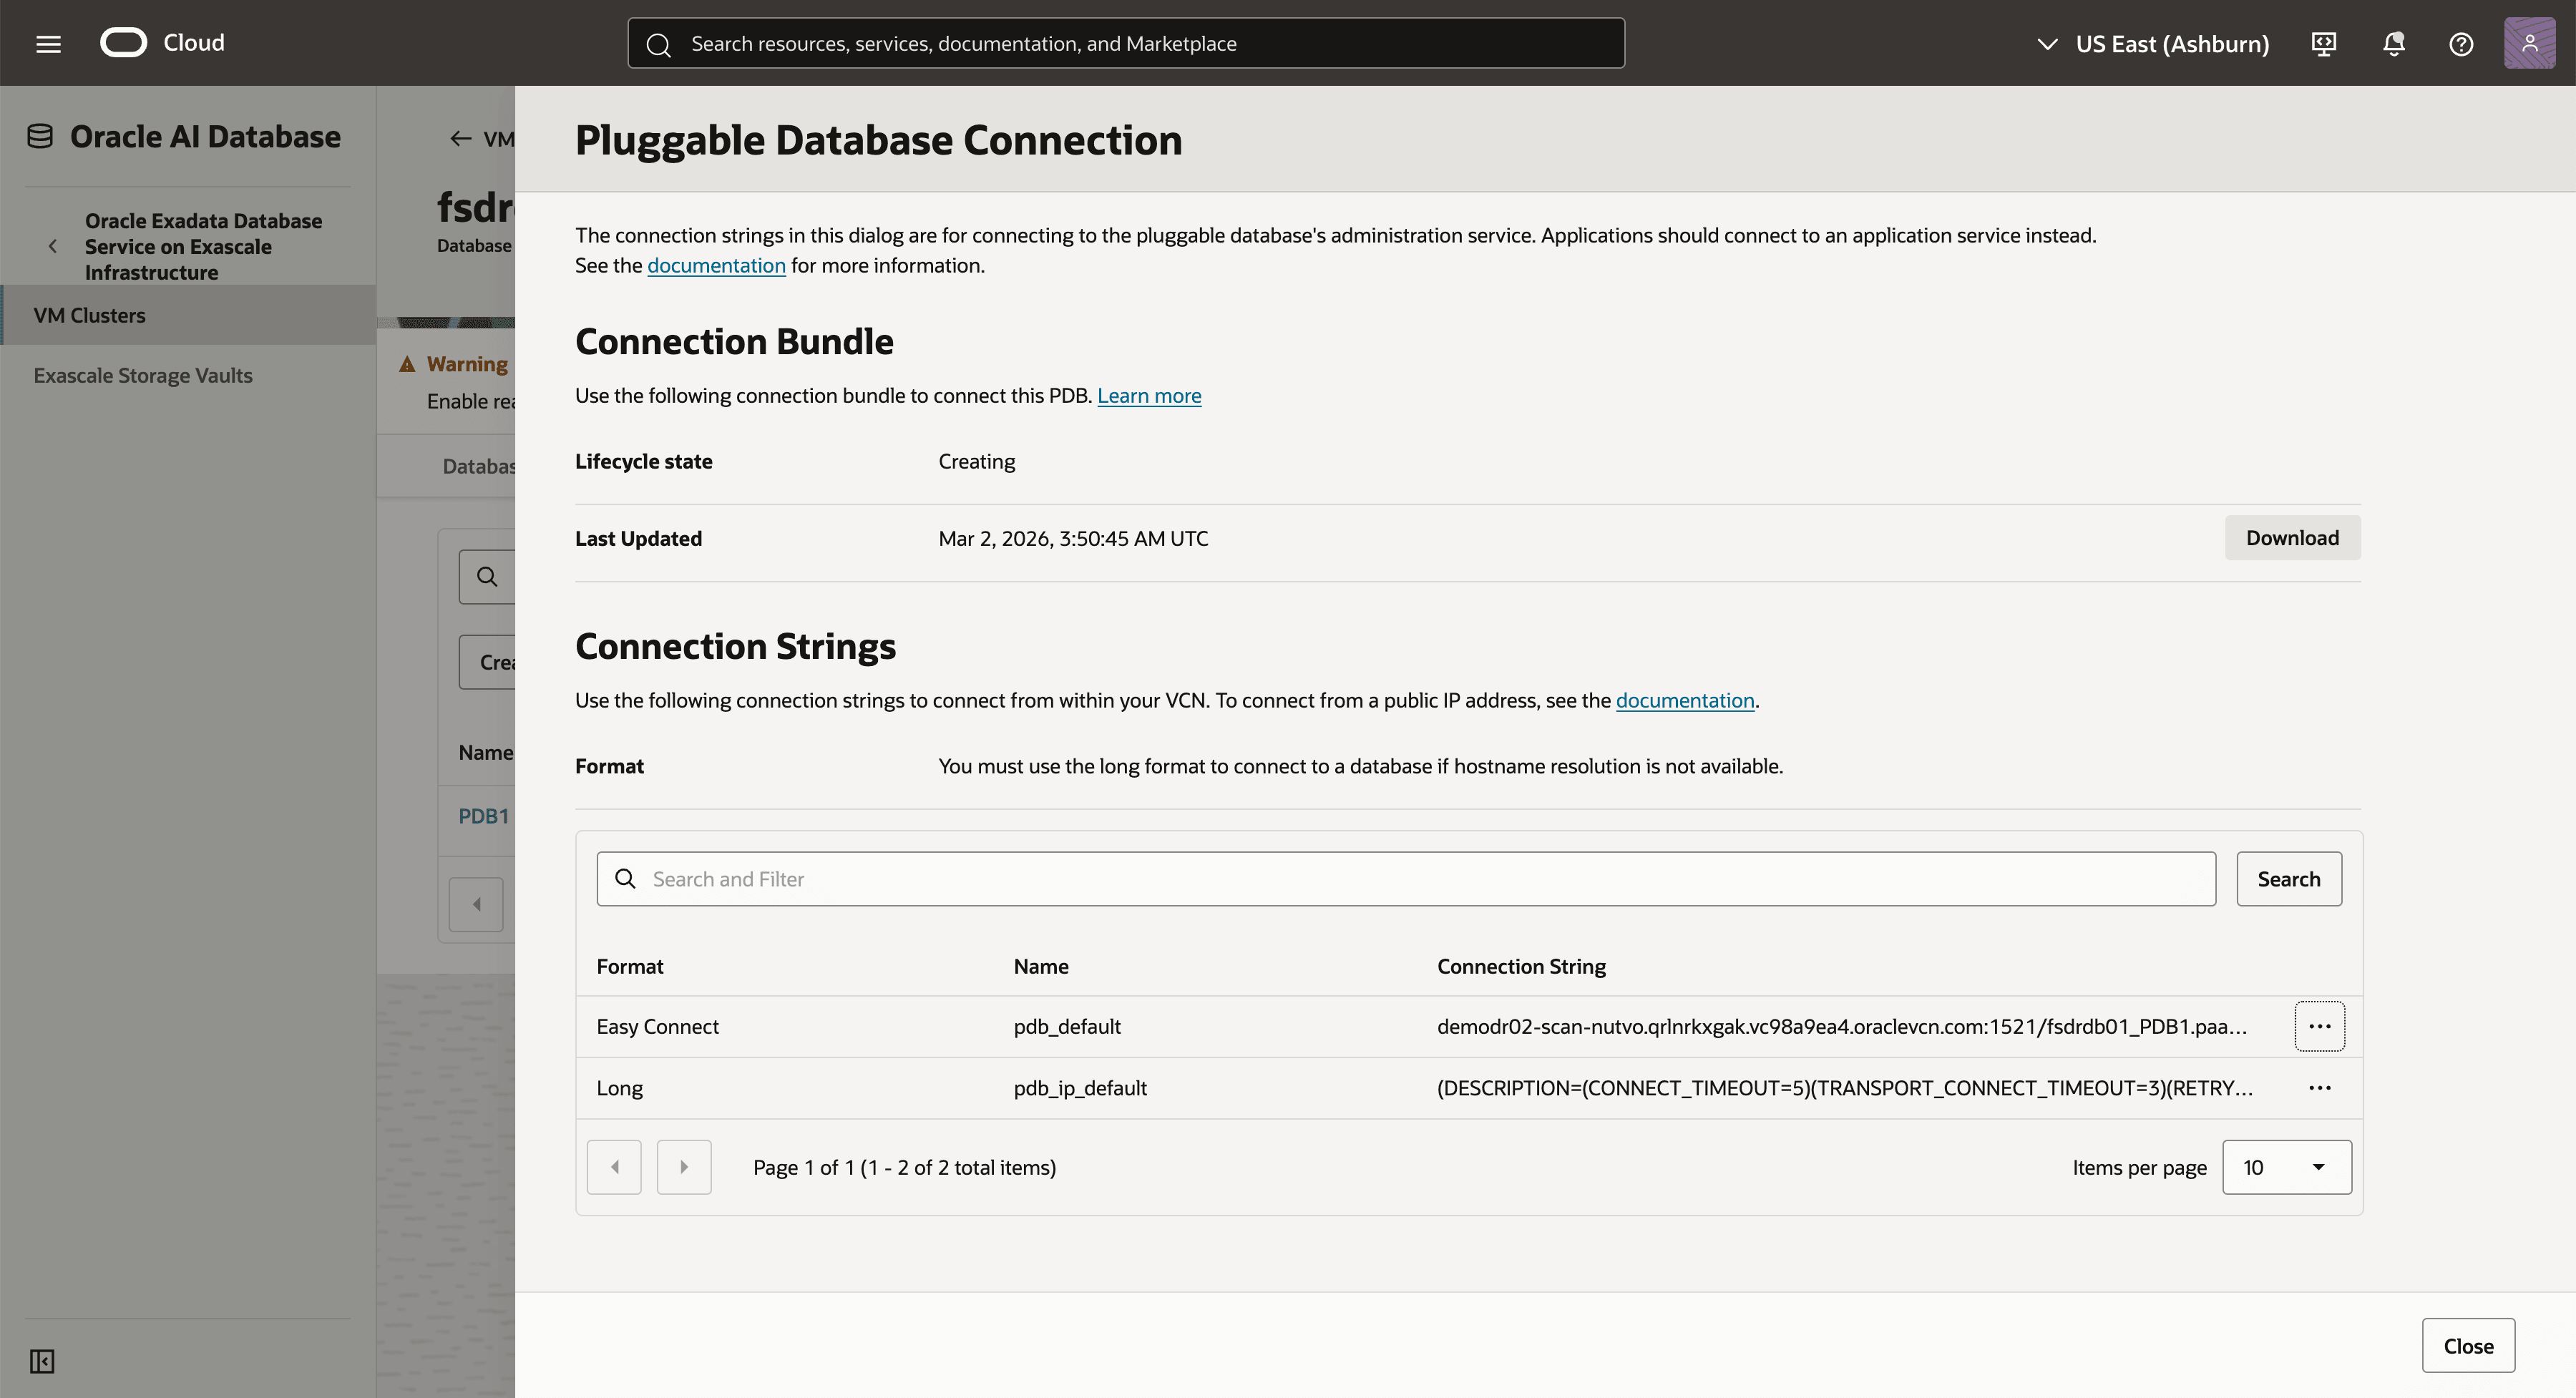Open actions menu for Easy Connect row
This screenshot has width=2576, height=1398.
point(2320,1026)
